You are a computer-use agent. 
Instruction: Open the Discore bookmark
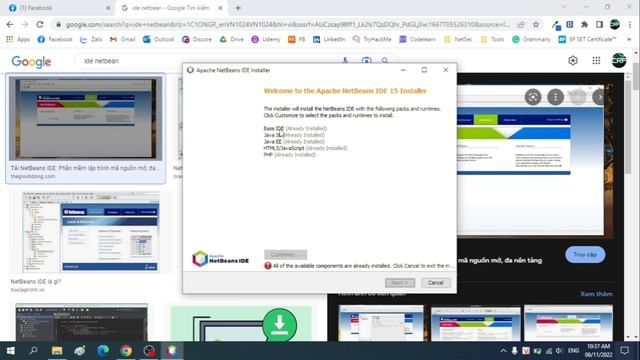click(197, 39)
